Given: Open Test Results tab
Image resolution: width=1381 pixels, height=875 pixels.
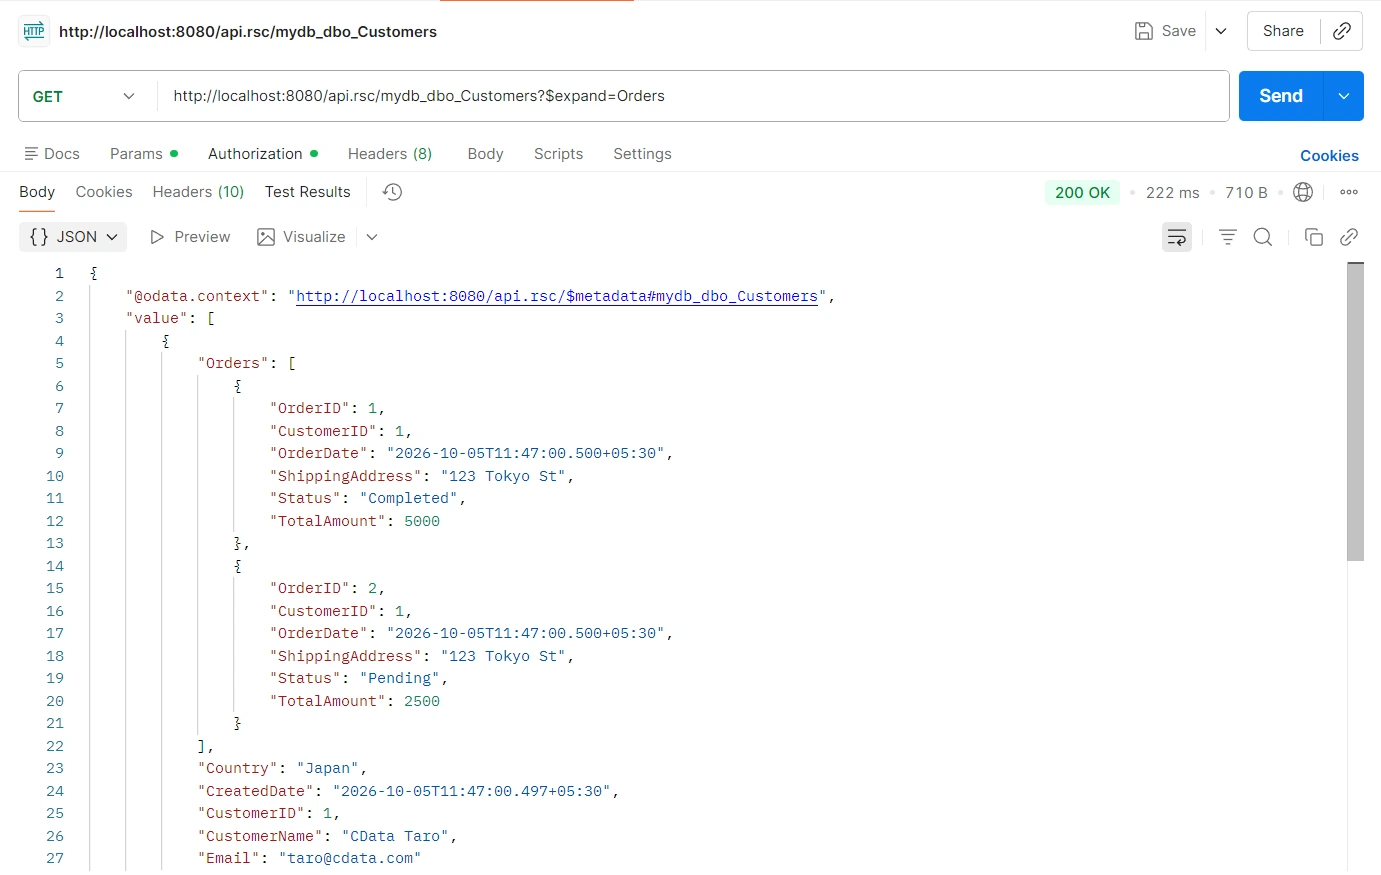Looking at the screenshot, I should (x=308, y=192).
